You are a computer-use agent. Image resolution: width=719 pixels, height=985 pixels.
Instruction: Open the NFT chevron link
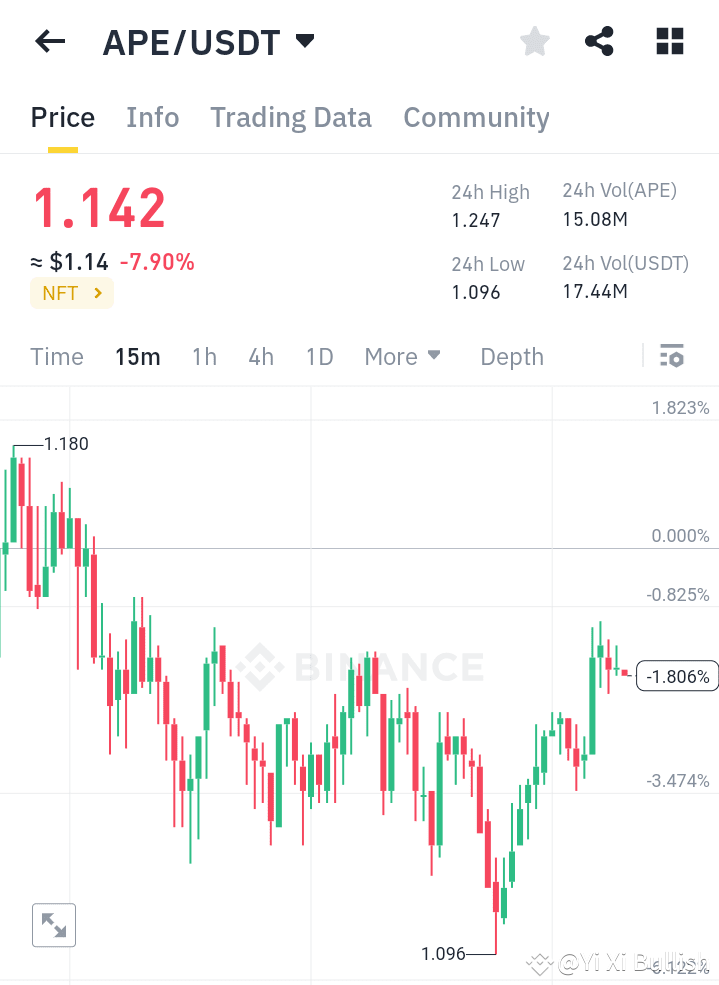tap(97, 294)
